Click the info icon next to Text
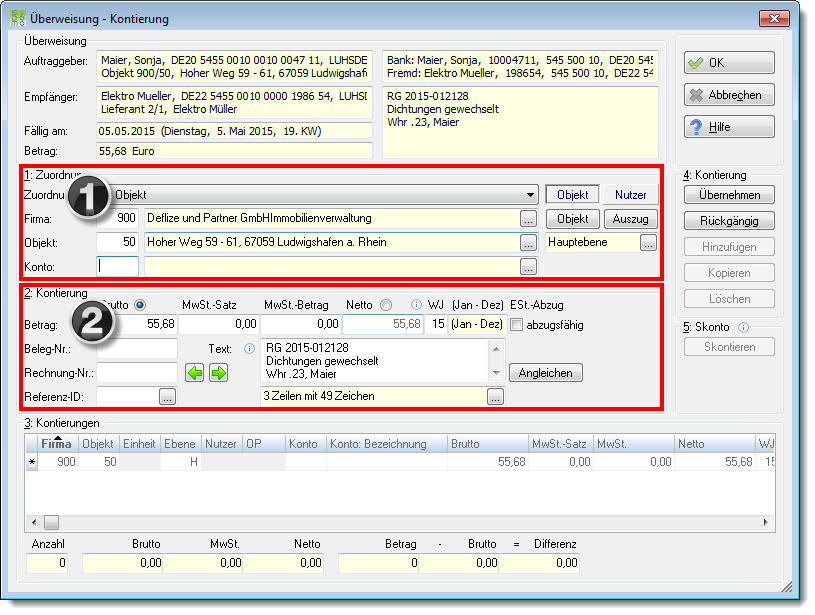Viewport: 815px width, 615px height. [x=249, y=349]
